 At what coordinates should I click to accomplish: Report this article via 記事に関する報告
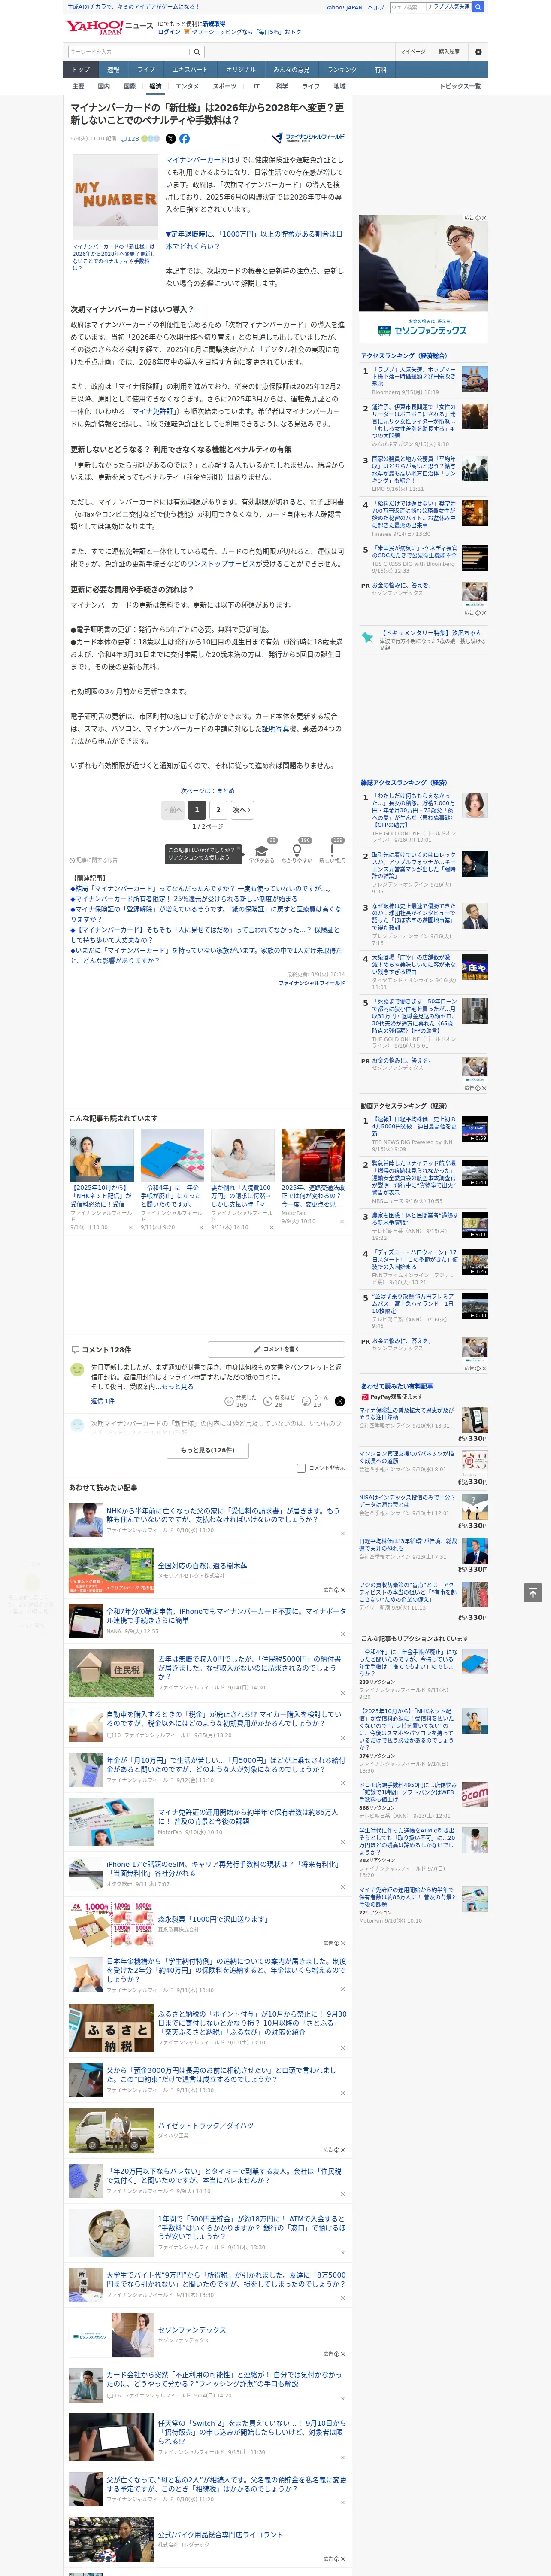94,860
